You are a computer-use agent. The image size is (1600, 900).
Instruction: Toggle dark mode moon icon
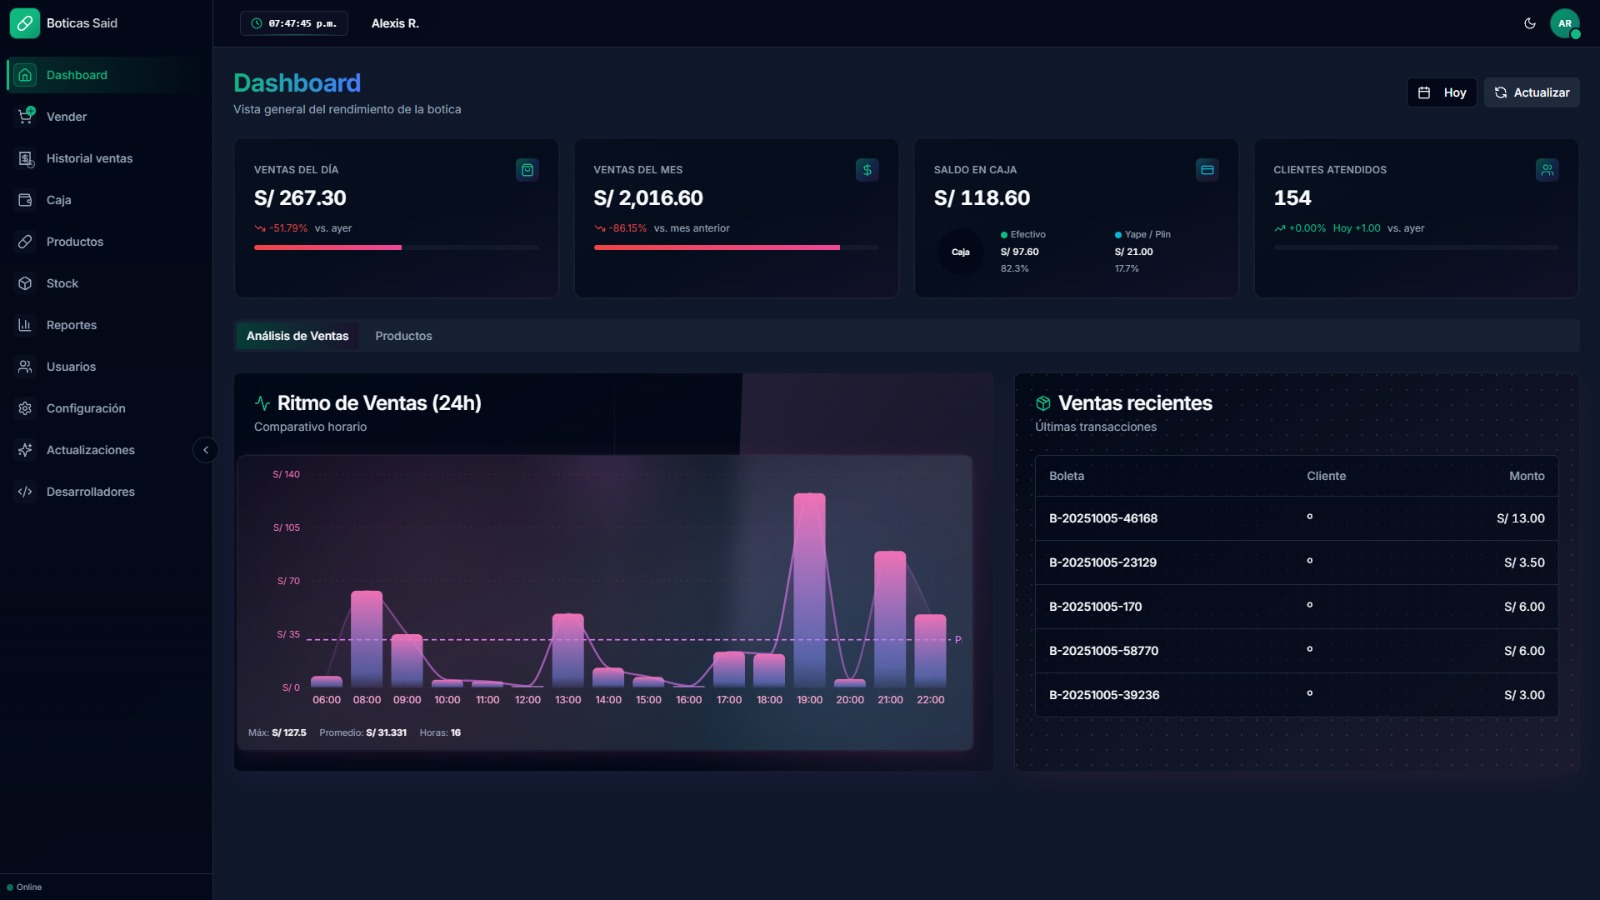[1529, 23]
